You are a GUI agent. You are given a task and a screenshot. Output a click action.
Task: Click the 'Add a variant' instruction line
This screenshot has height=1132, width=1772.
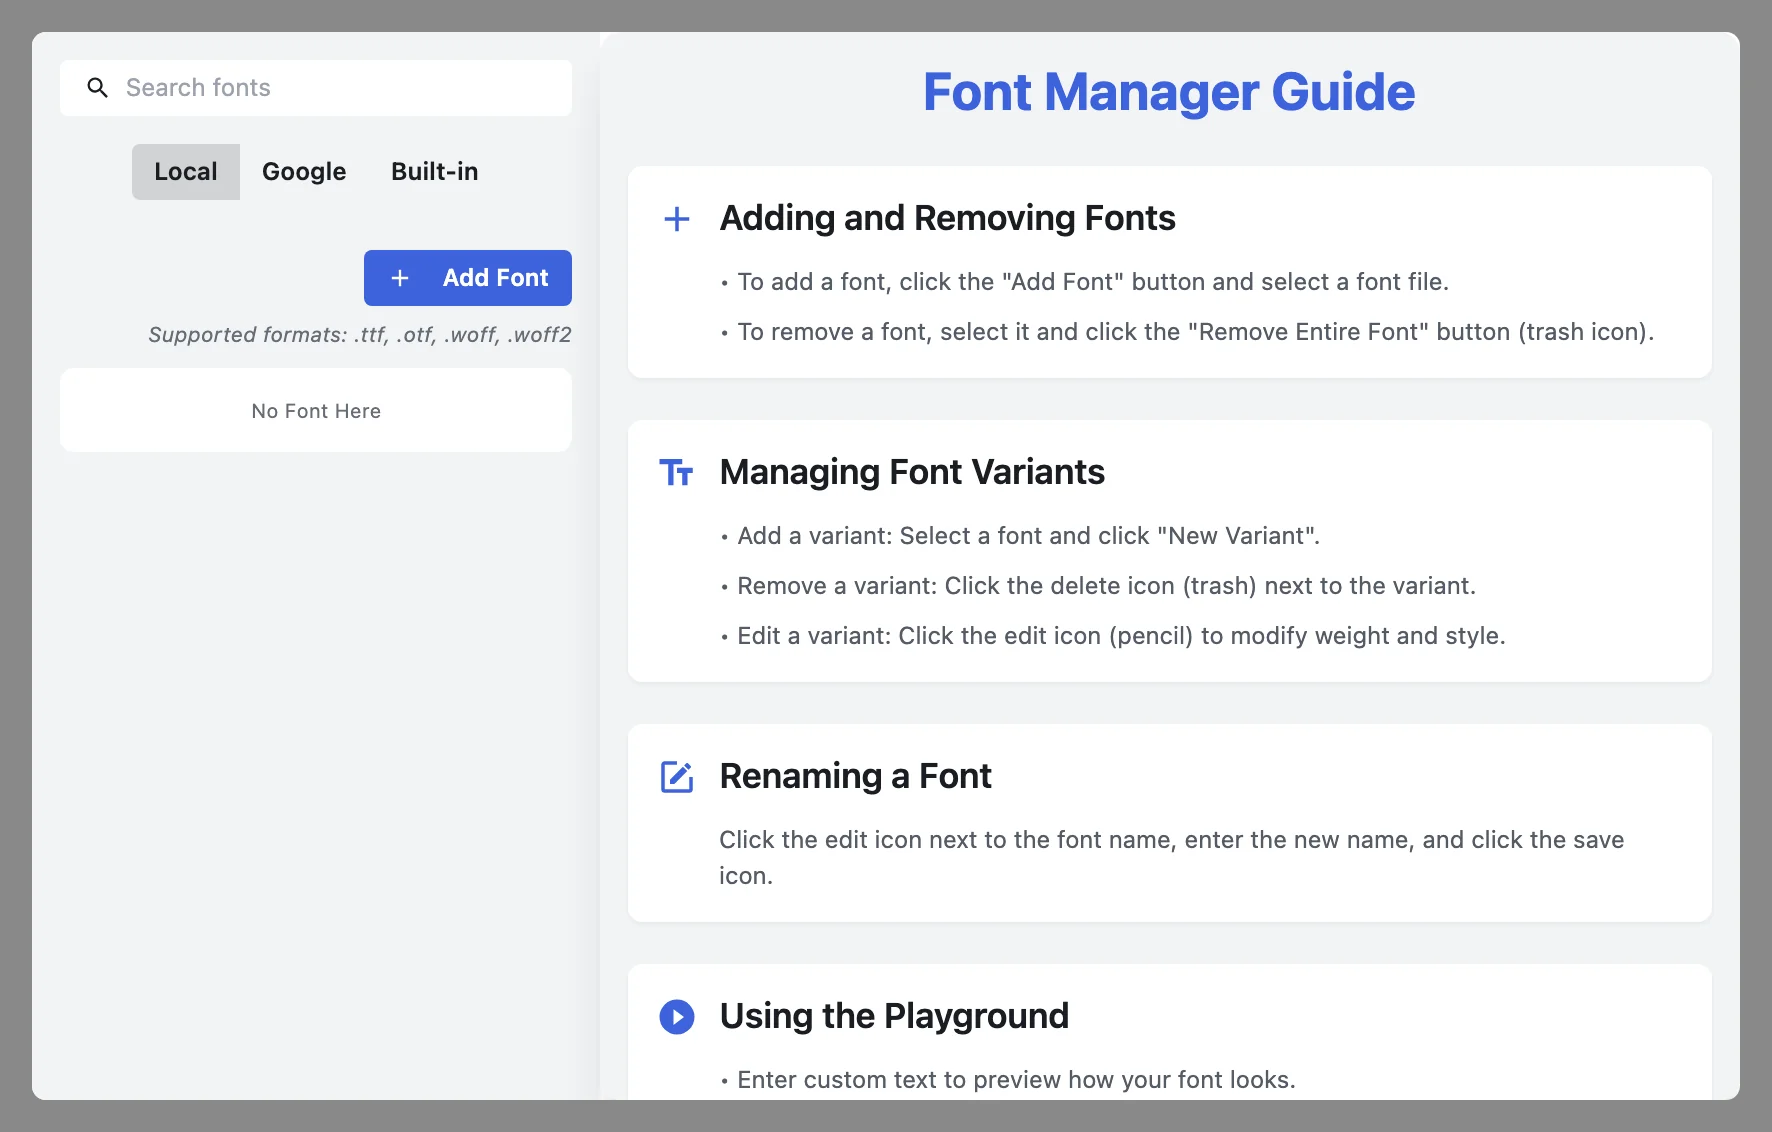(x=1020, y=536)
